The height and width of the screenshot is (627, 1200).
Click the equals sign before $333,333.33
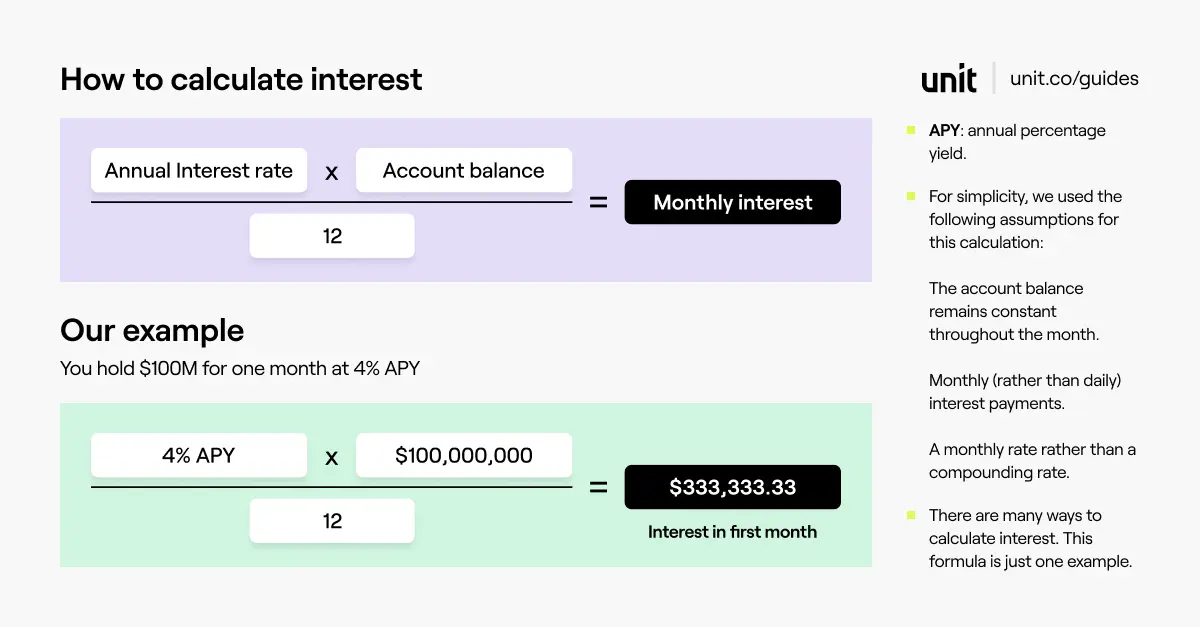point(598,487)
